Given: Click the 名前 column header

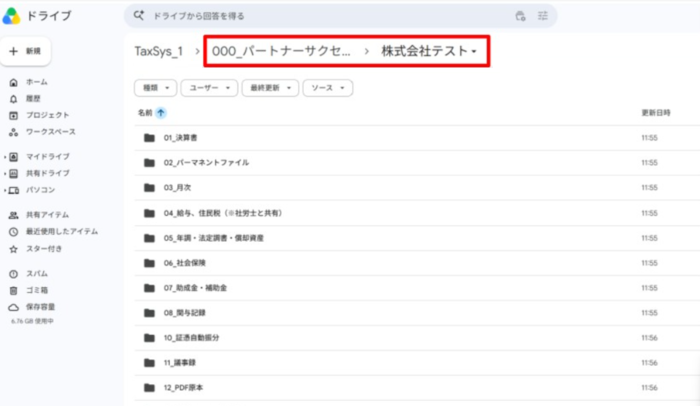Looking at the screenshot, I should (145, 113).
